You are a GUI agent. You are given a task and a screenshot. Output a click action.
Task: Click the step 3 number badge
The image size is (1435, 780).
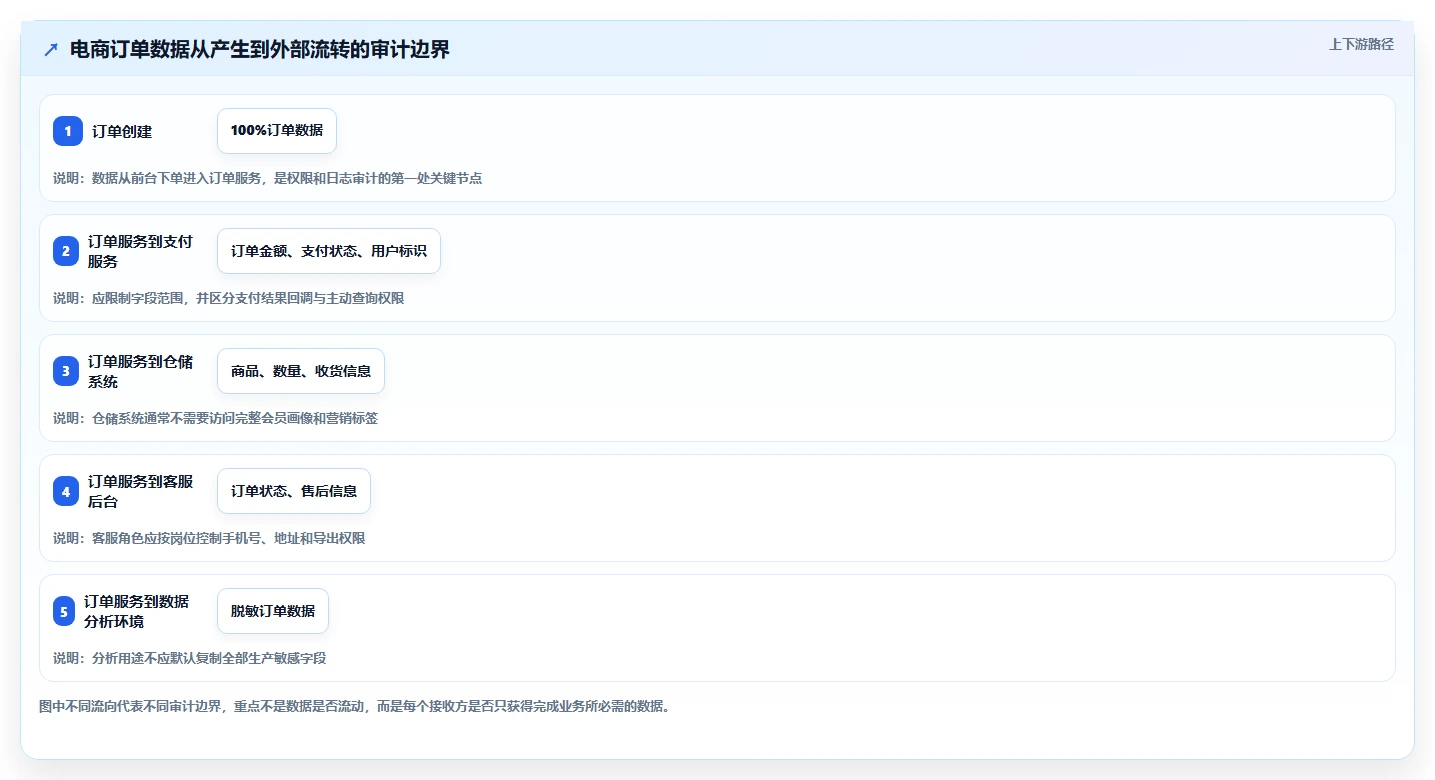66,371
